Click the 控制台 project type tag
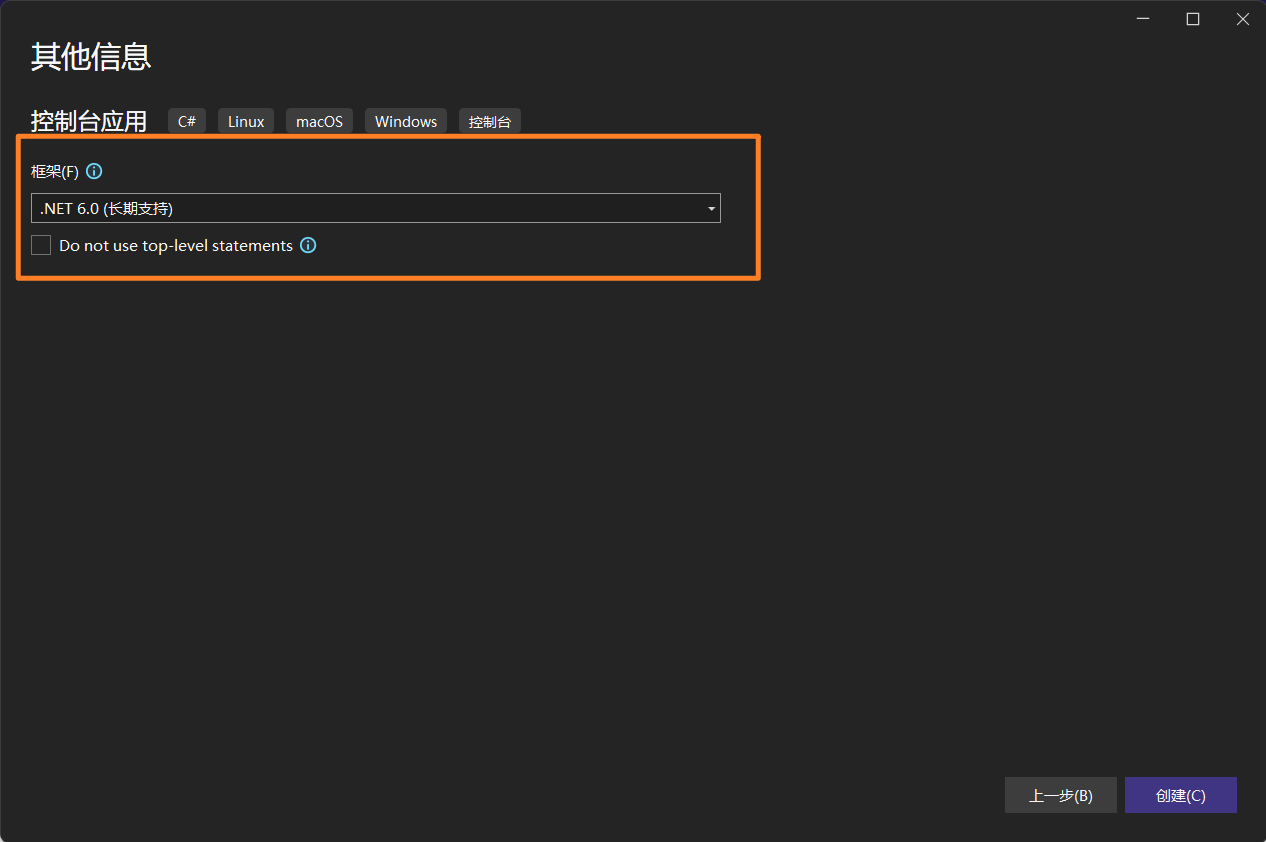The image size is (1266, 842). (490, 121)
